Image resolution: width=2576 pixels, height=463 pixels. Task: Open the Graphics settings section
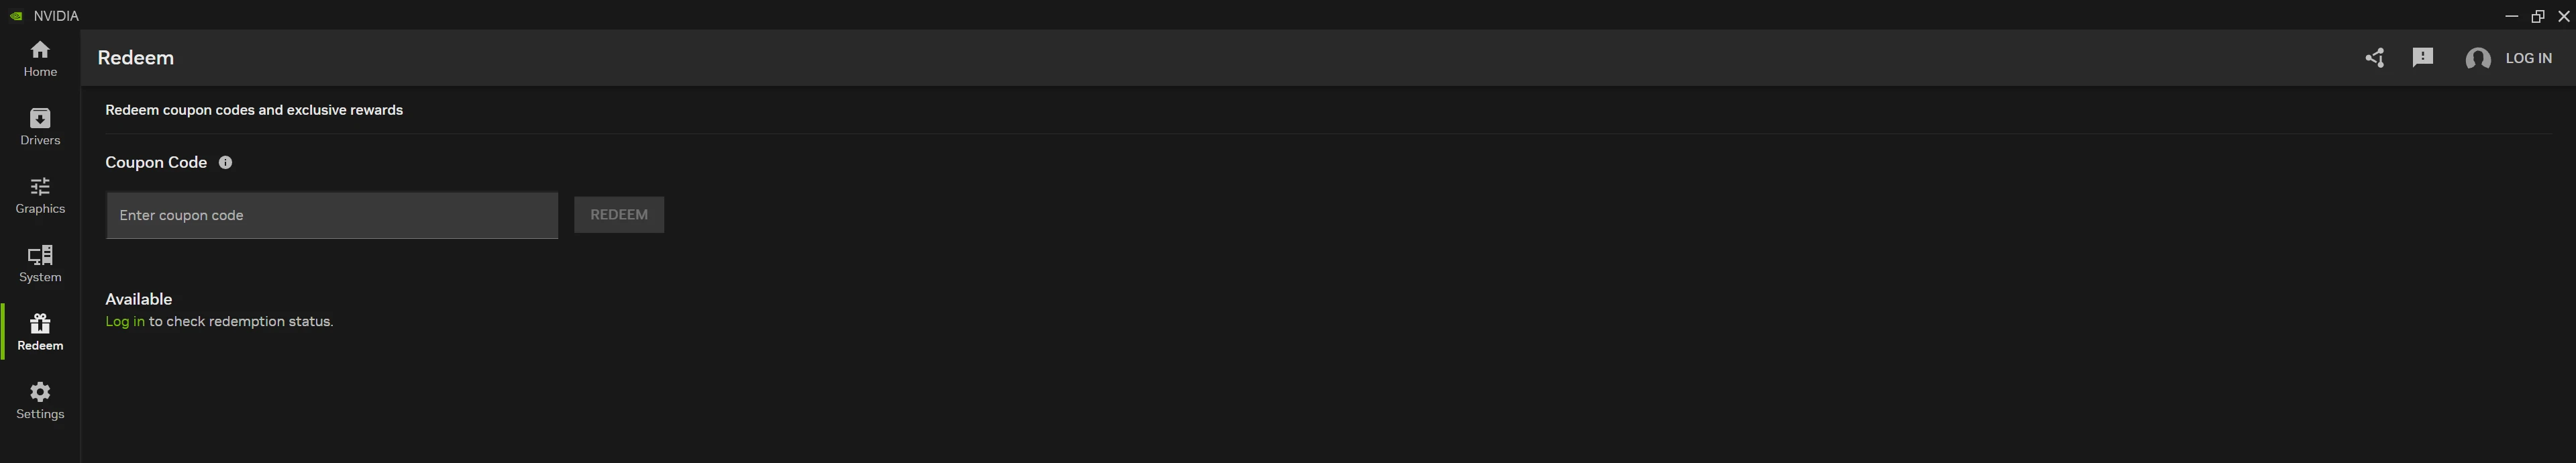coord(40,195)
